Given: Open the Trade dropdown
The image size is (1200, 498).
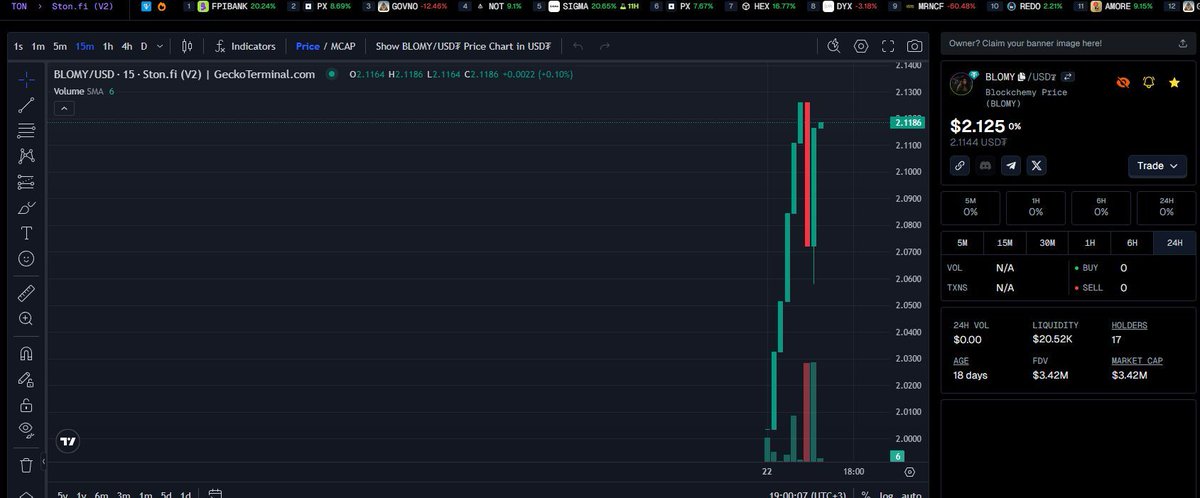Looking at the screenshot, I should (1157, 166).
